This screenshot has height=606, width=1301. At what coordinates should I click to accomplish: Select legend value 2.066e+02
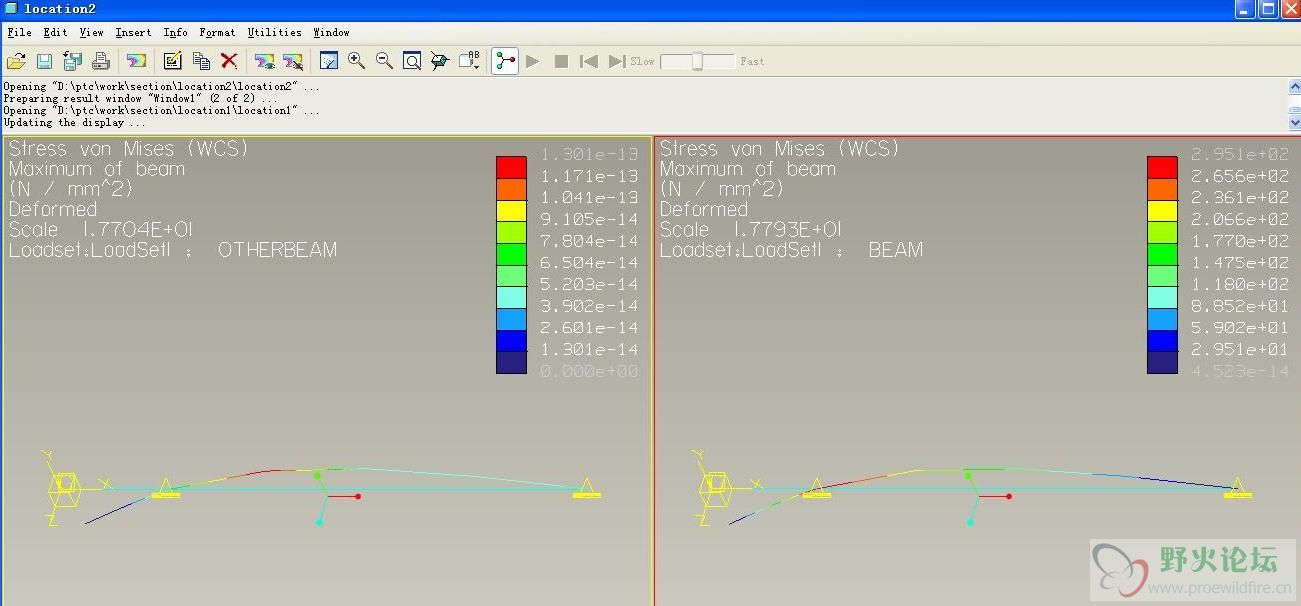click(1240, 219)
